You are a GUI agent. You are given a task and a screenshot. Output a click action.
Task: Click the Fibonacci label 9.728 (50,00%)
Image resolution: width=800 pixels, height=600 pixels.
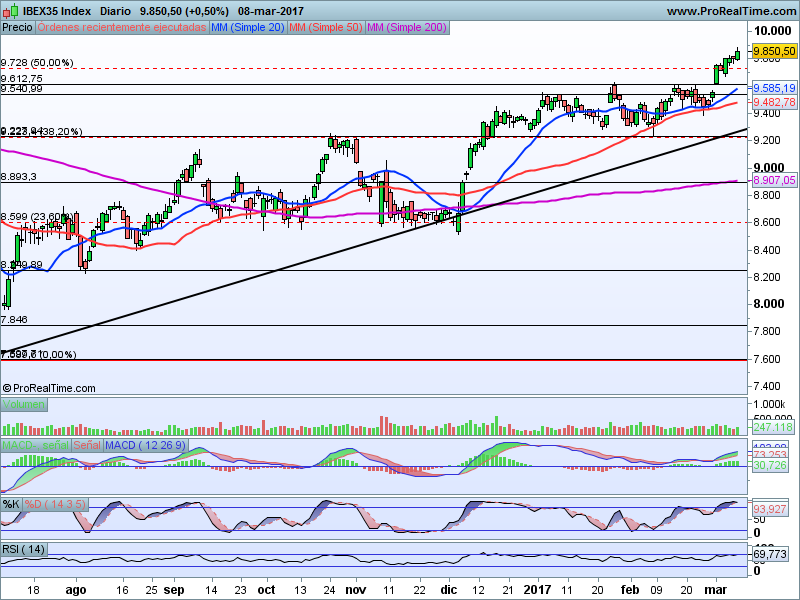(x=37, y=63)
